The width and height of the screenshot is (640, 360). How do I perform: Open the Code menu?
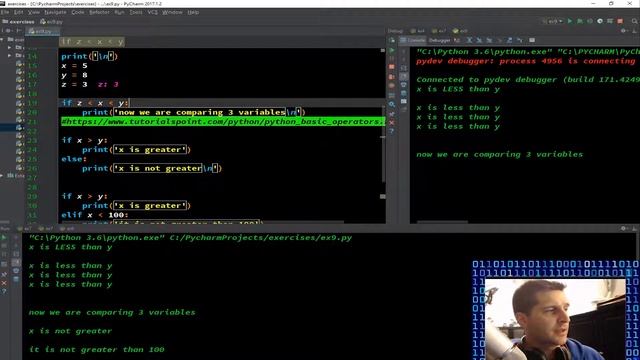click(78, 12)
